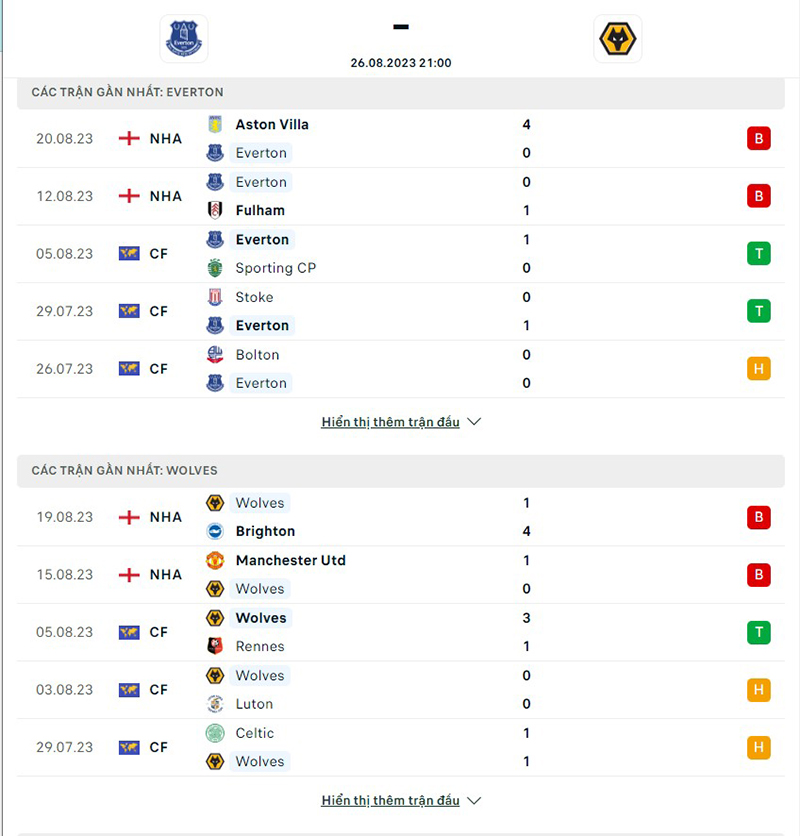Click the red B result badge for Aston Villa match
800x836 pixels.
(x=758, y=139)
